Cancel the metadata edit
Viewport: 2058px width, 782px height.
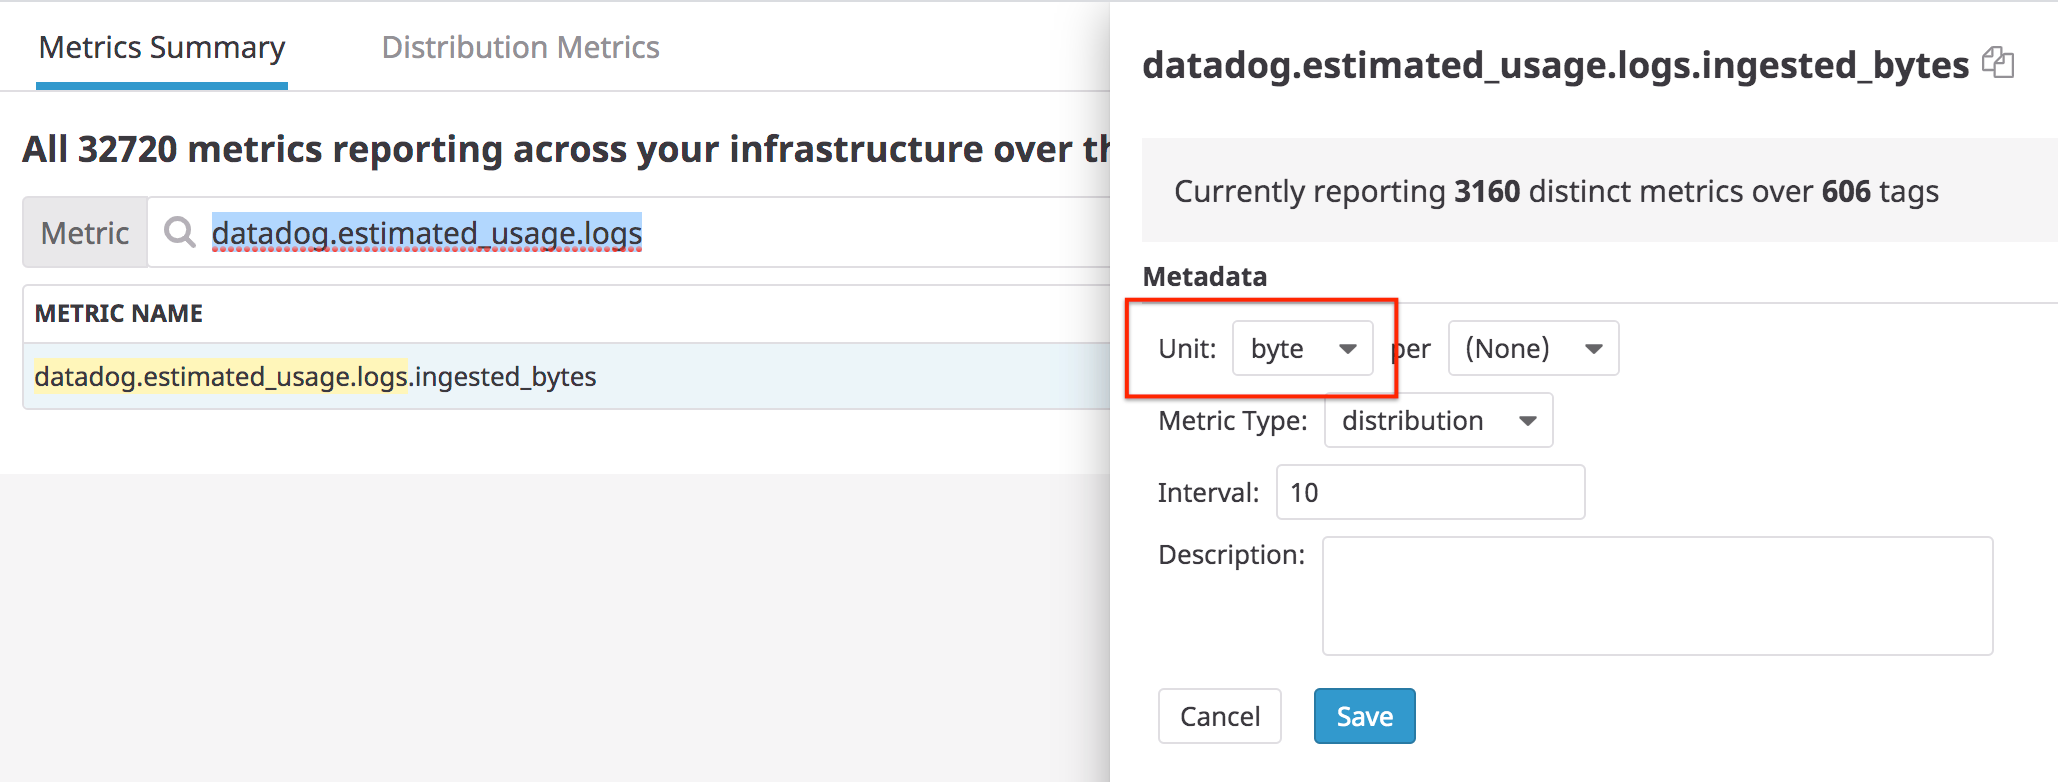tap(1219, 716)
